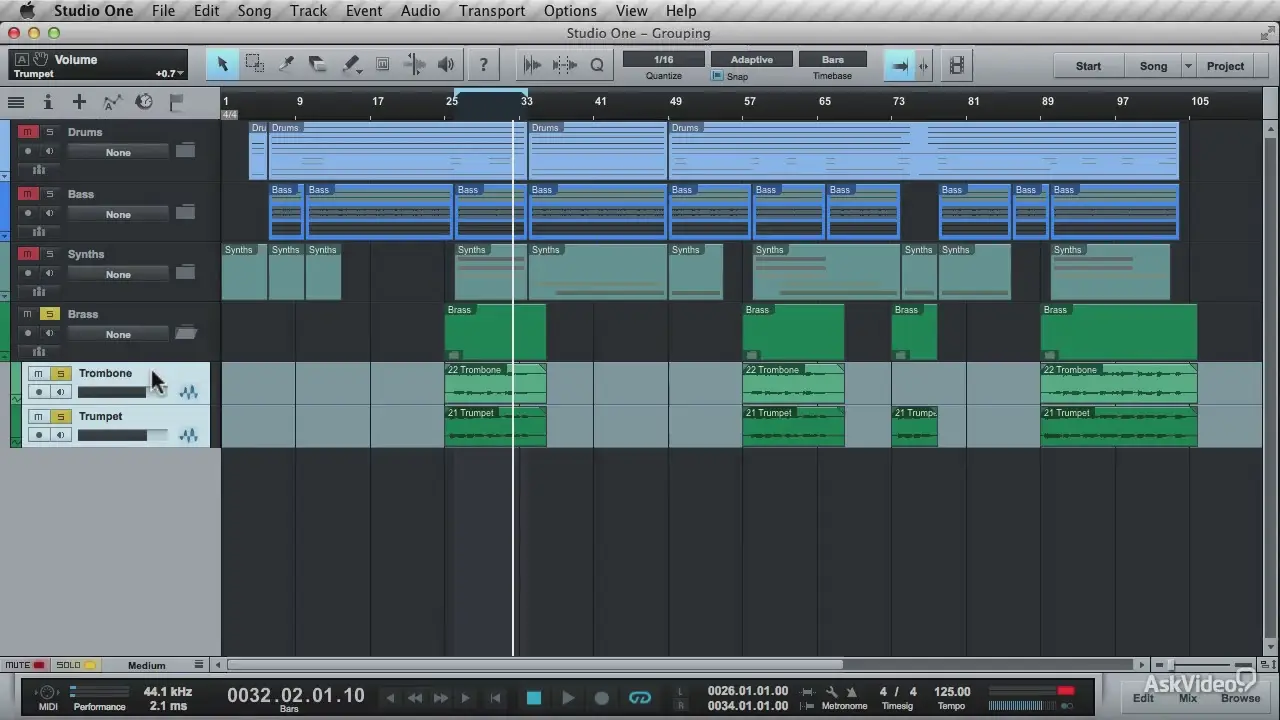The width and height of the screenshot is (1280, 720).
Task: Open Bass bus None dropdown
Action: pos(118,214)
